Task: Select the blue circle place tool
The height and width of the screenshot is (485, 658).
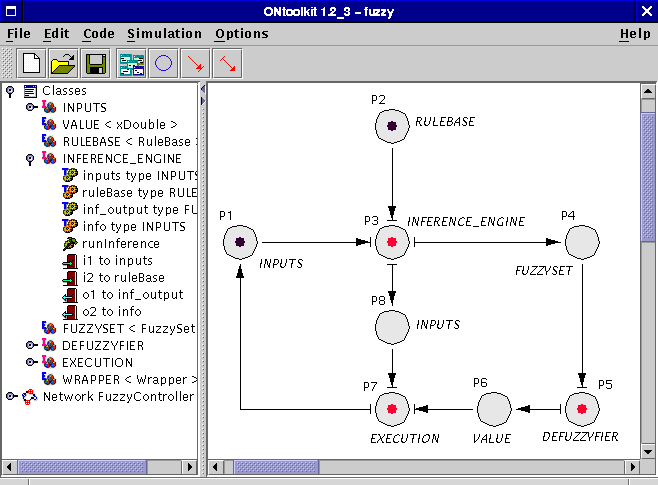Action: [164, 64]
